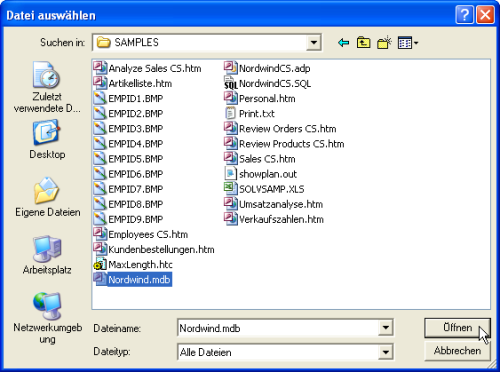500x372 pixels.
Task: Click the Abbrechen button
Action: click(x=457, y=351)
